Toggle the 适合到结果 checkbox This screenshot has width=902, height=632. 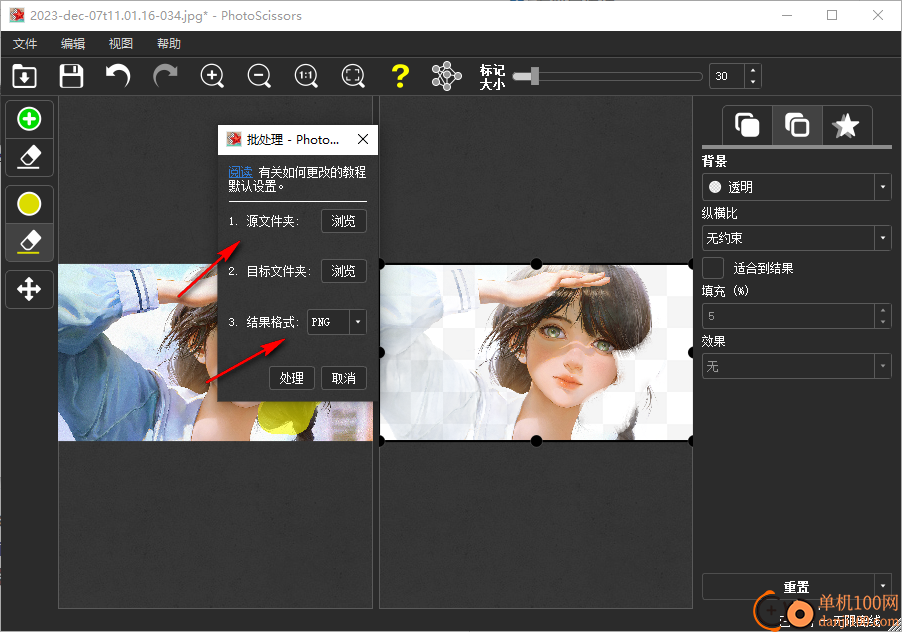click(x=713, y=268)
